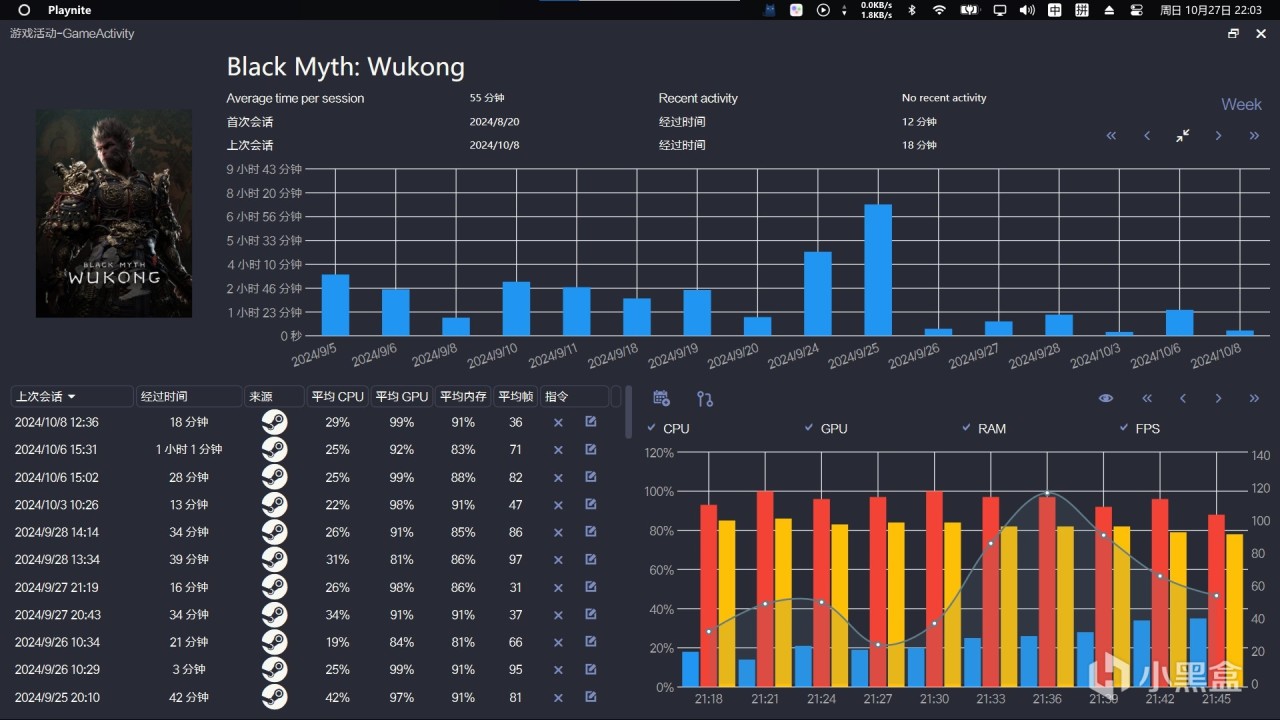
Task: Open the 拼 pinyin input menu
Action: pos(1081,10)
